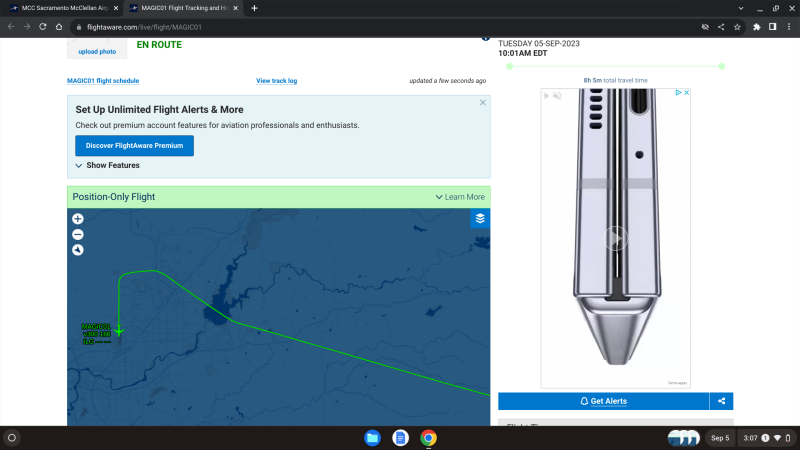Click the upload photo link
800x450 pixels.
tap(97, 52)
